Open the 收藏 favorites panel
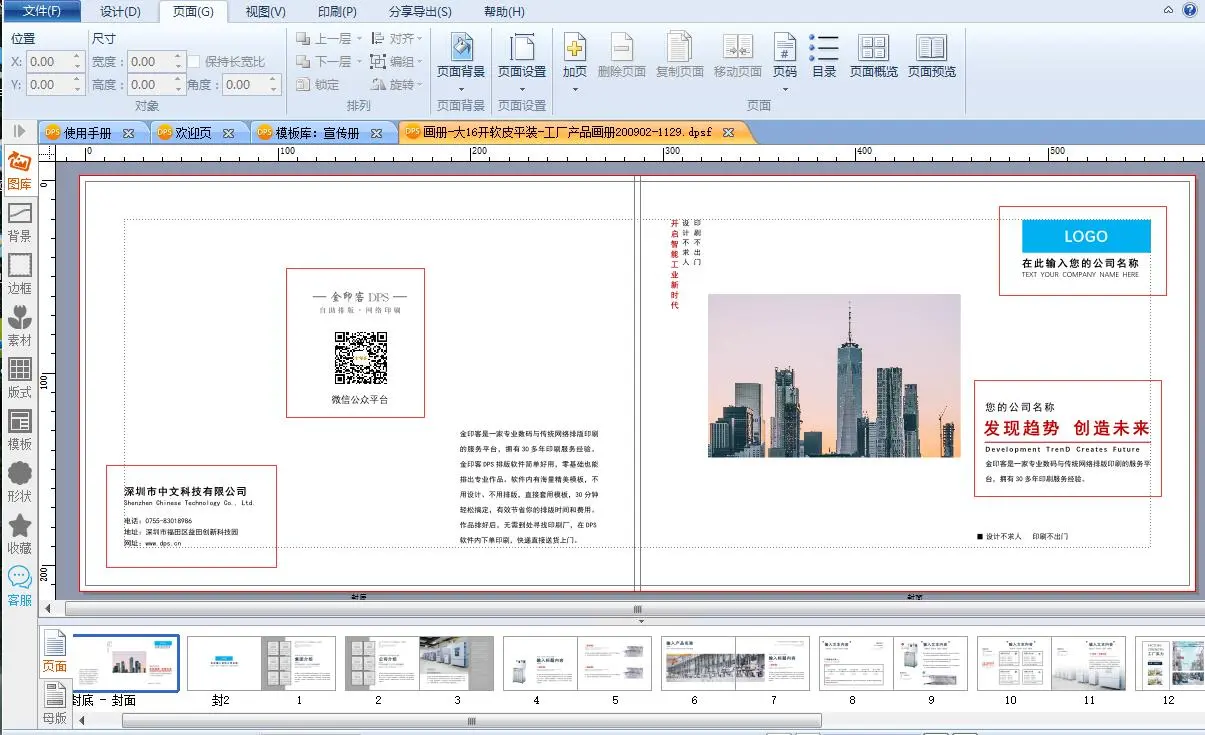Image resolution: width=1205 pixels, height=735 pixels. click(x=19, y=534)
